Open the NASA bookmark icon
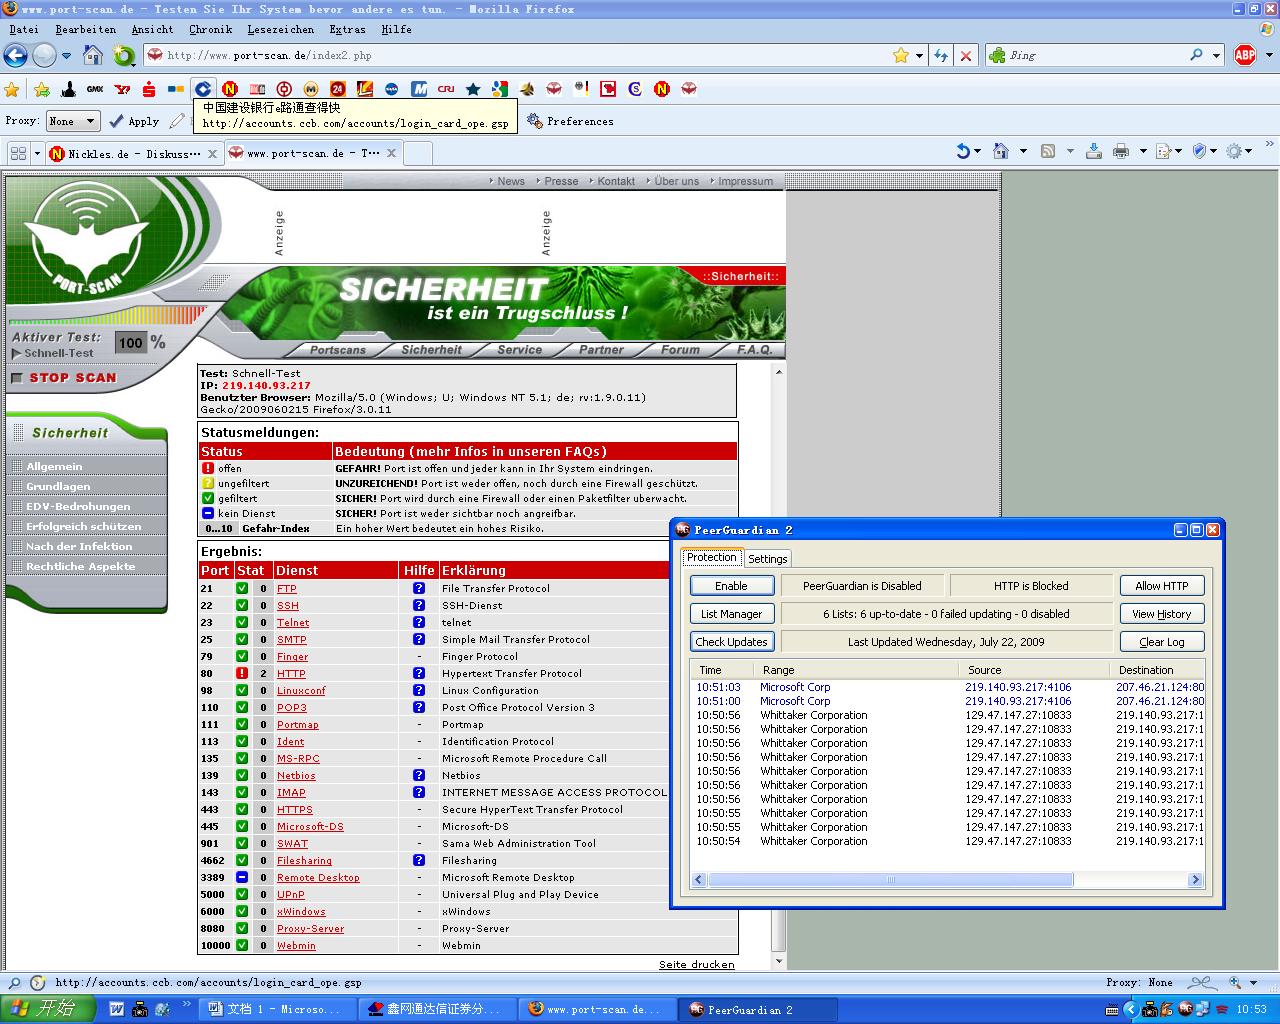 pos(392,89)
